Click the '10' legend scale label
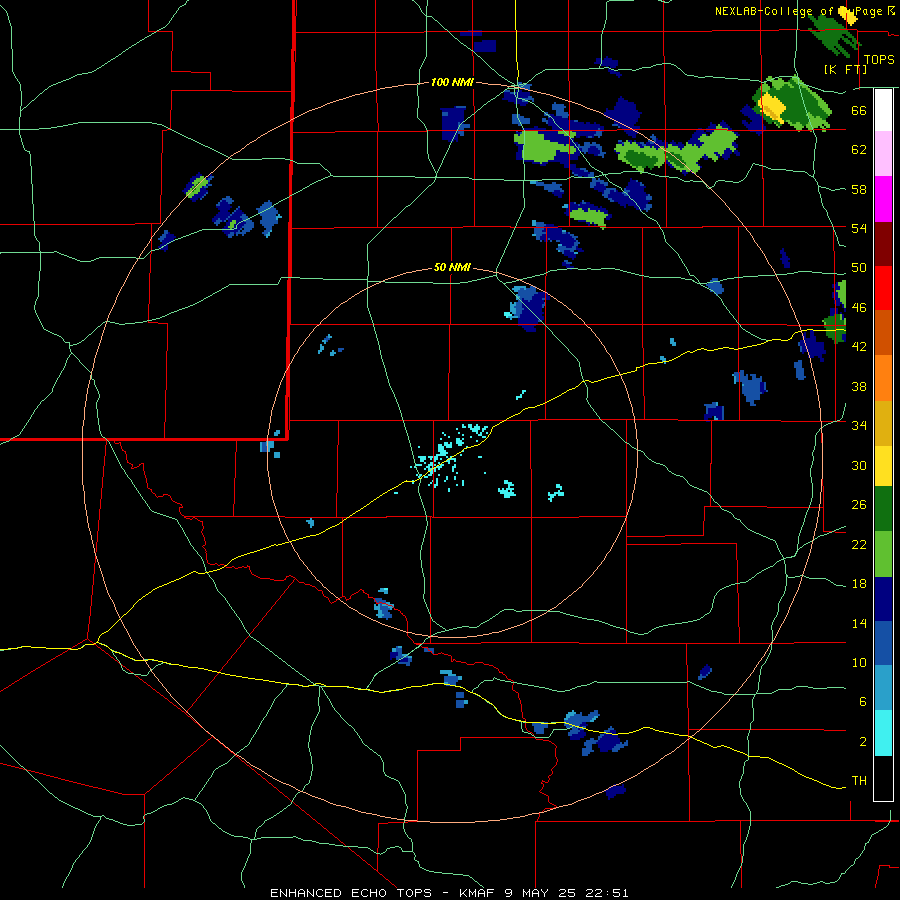This screenshot has height=900, width=900. (x=859, y=662)
